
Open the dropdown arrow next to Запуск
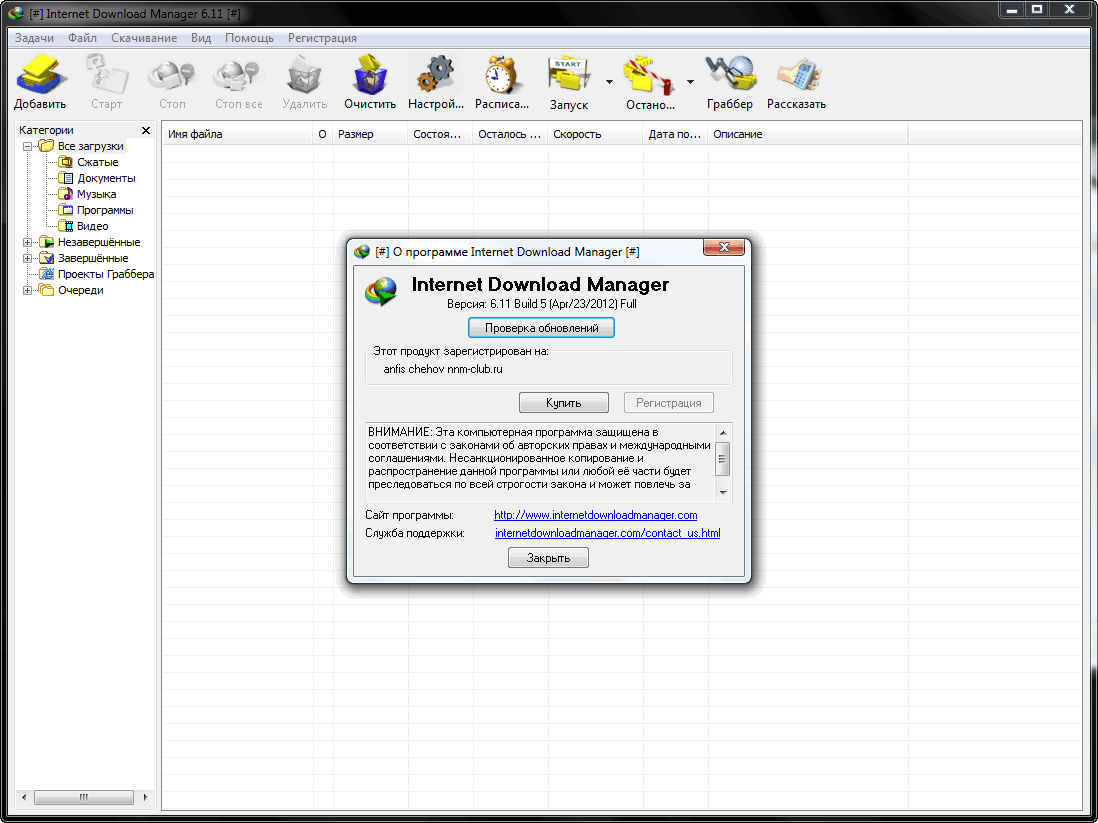[609, 82]
